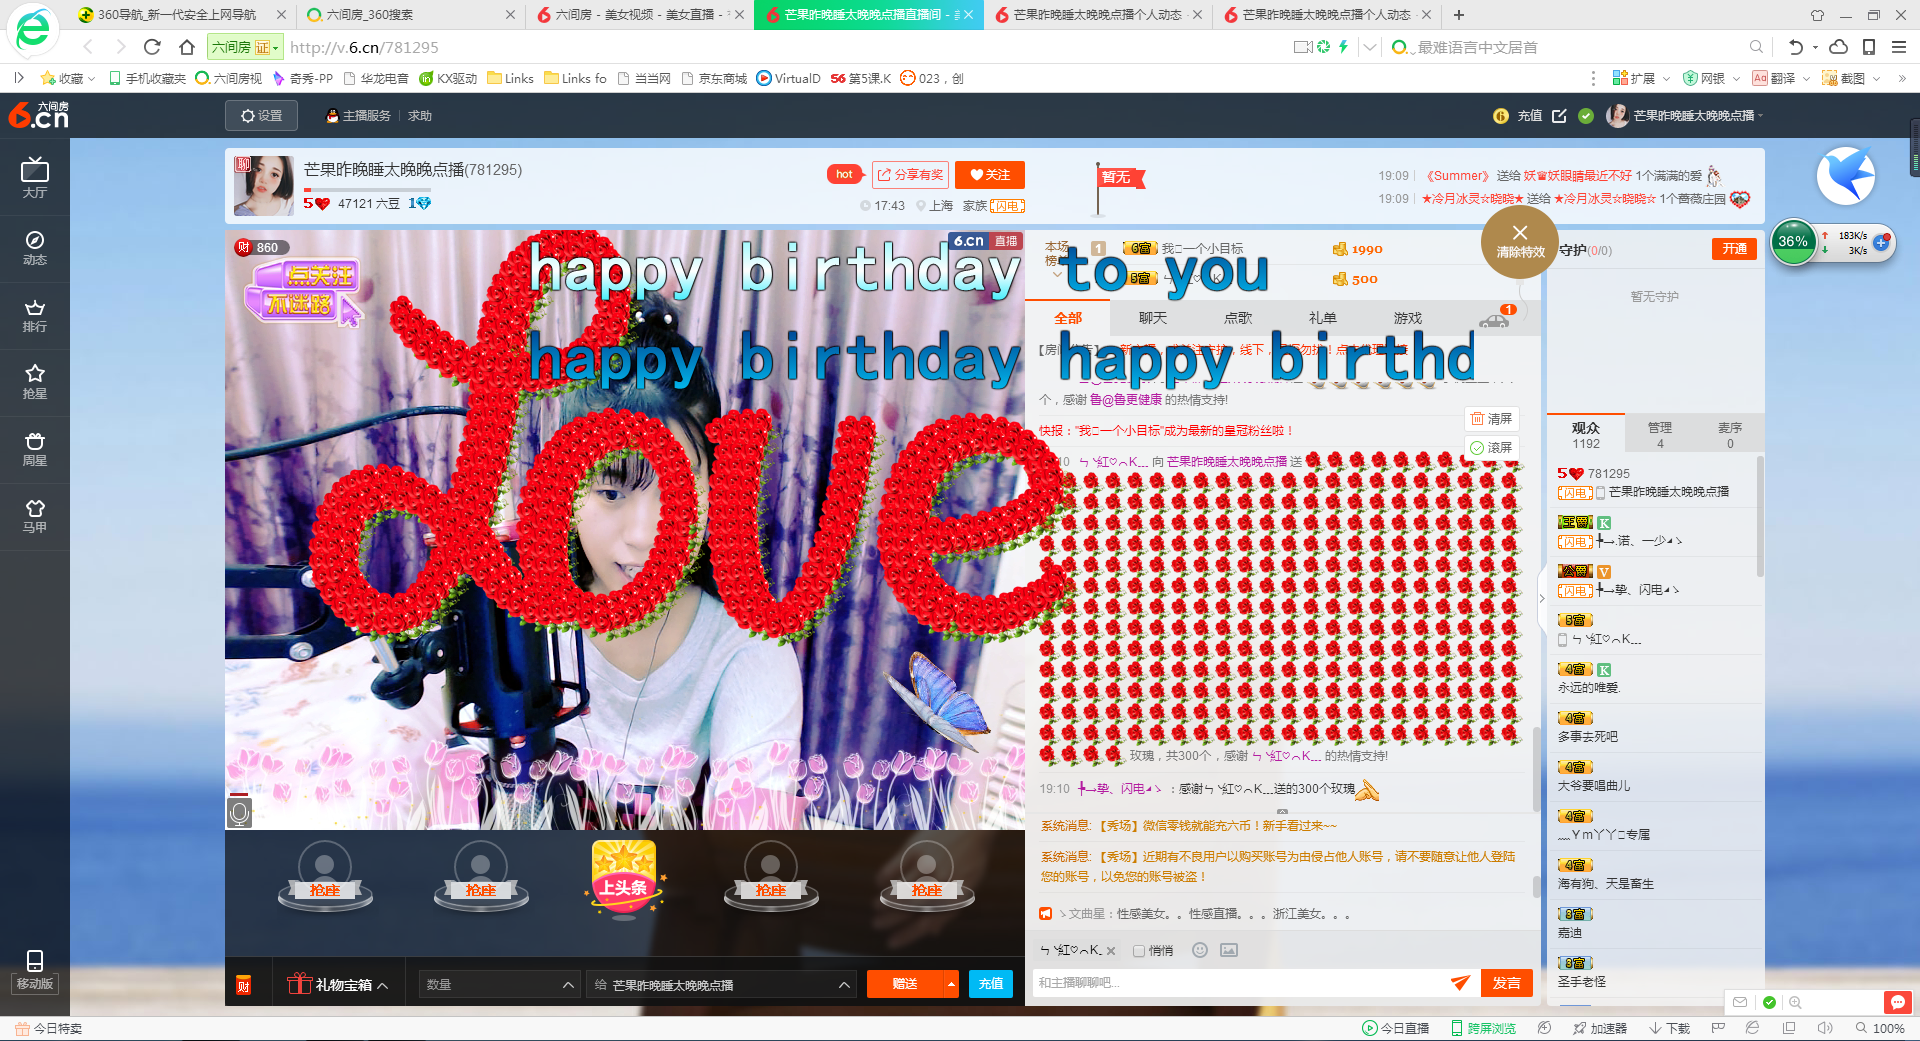Open the 求助 help link
The image size is (1920, 1041).
(420, 116)
